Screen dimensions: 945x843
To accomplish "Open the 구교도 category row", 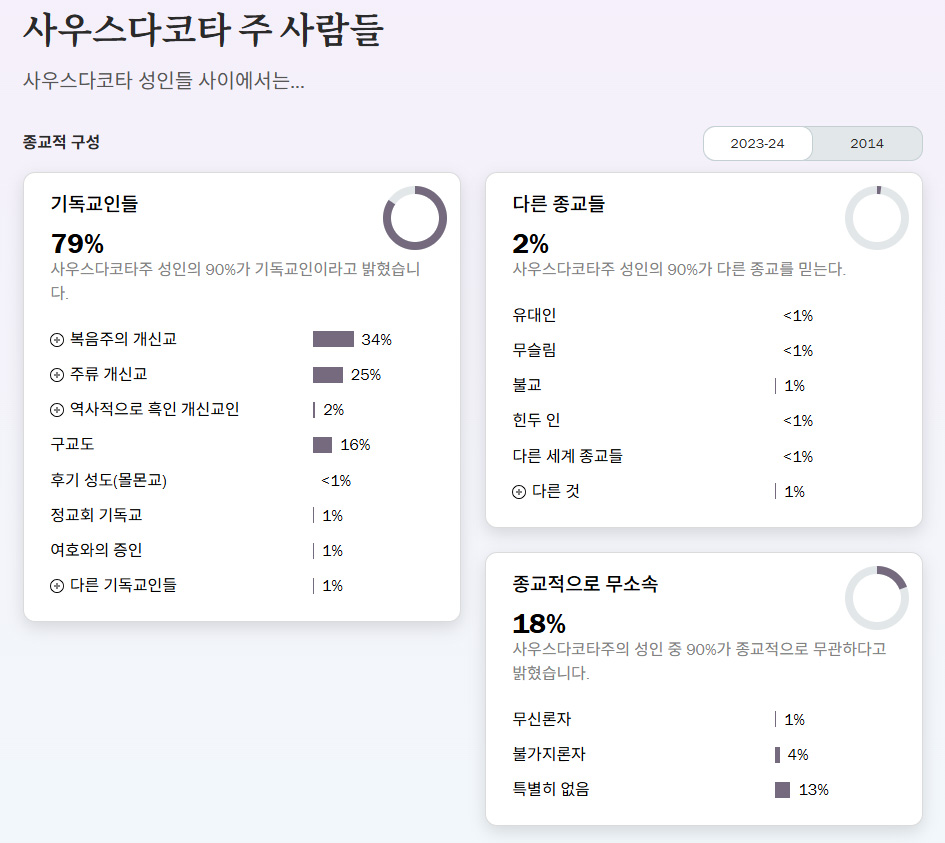I will tap(72, 445).
